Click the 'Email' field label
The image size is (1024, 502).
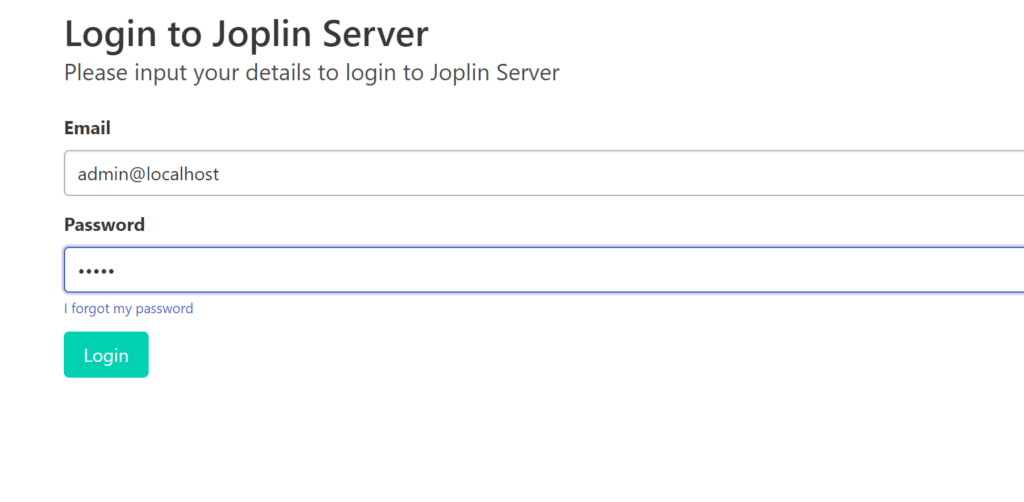87,128
